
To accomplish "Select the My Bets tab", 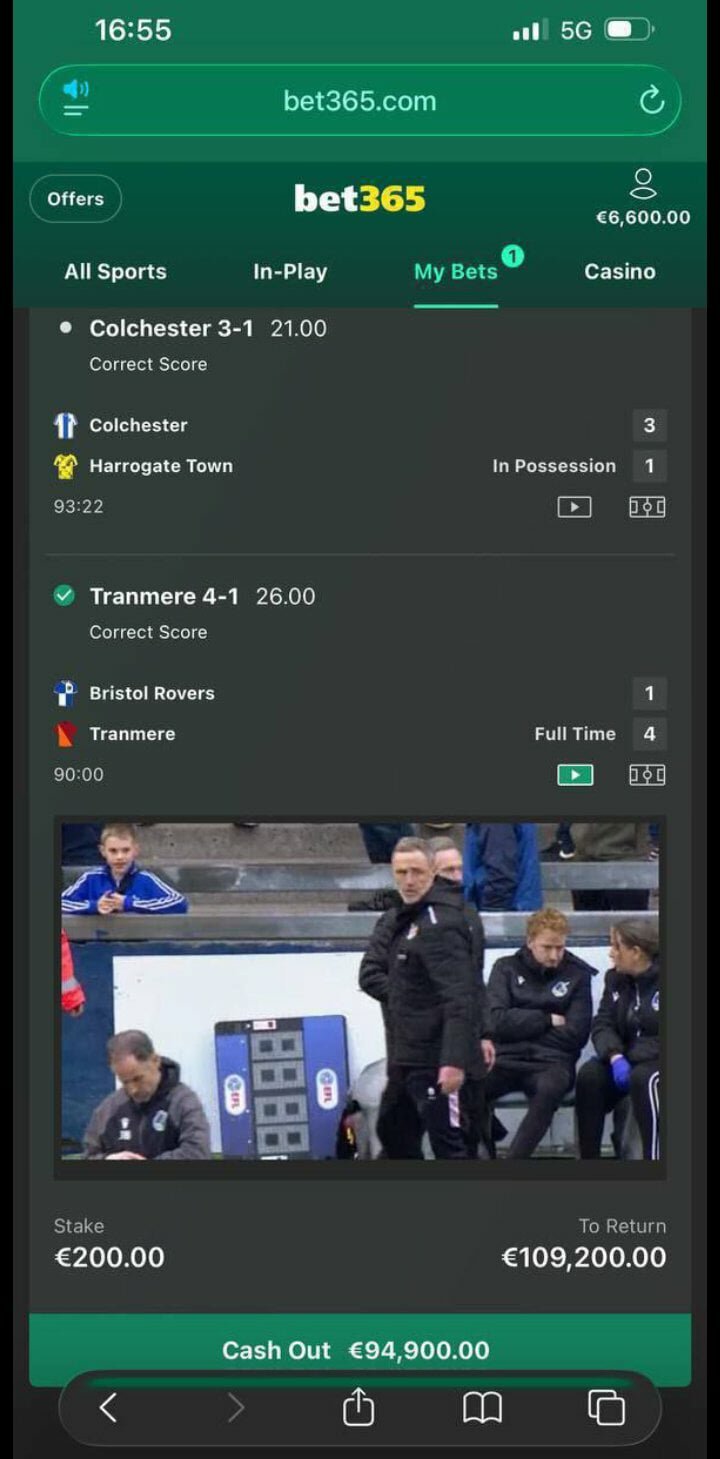I will pyautogui.click(x=456, y=272).
